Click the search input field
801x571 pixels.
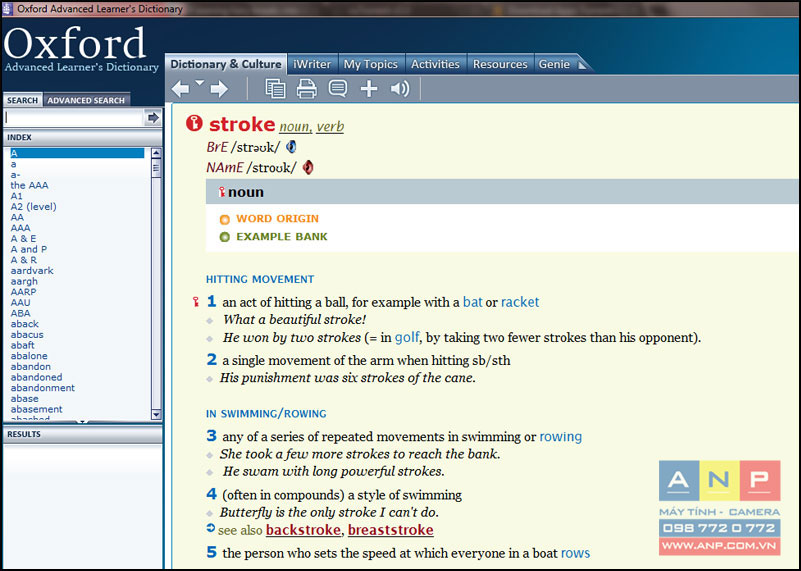(74, 118)
